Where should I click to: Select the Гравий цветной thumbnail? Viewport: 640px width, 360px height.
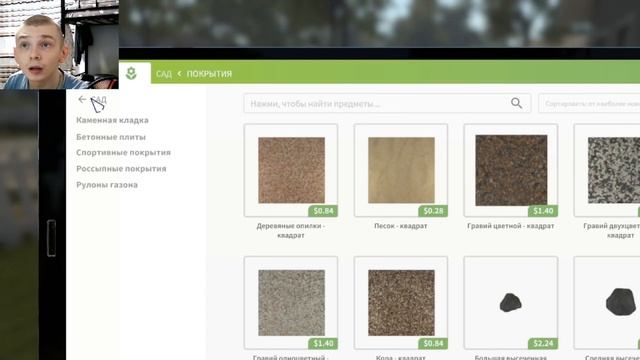[x=511, y=170]
